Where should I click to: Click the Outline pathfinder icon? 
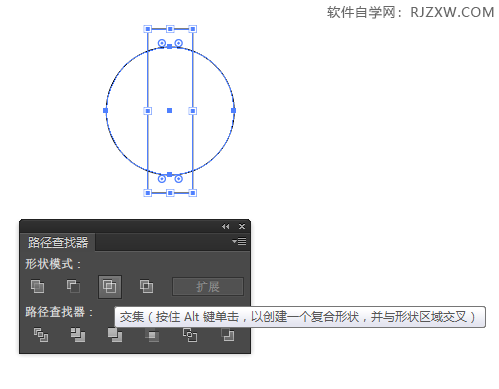190,335
